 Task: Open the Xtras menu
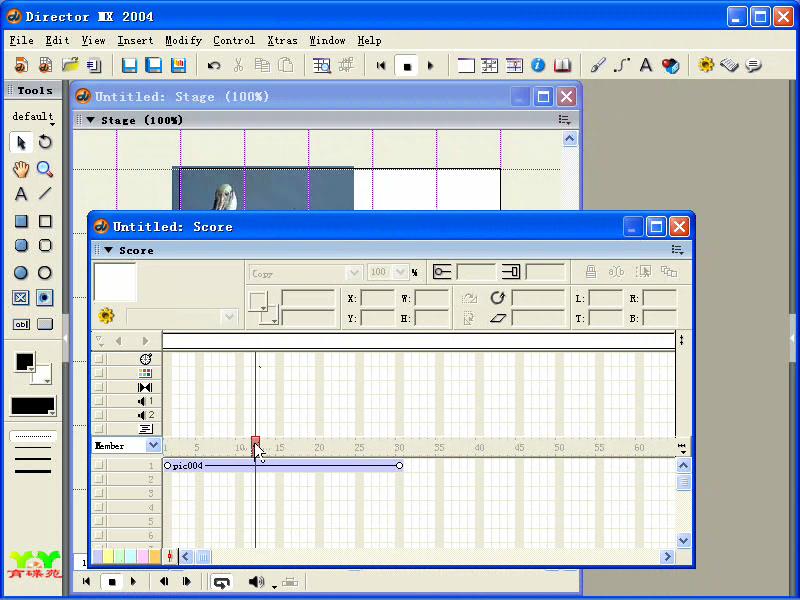point(282,40)
